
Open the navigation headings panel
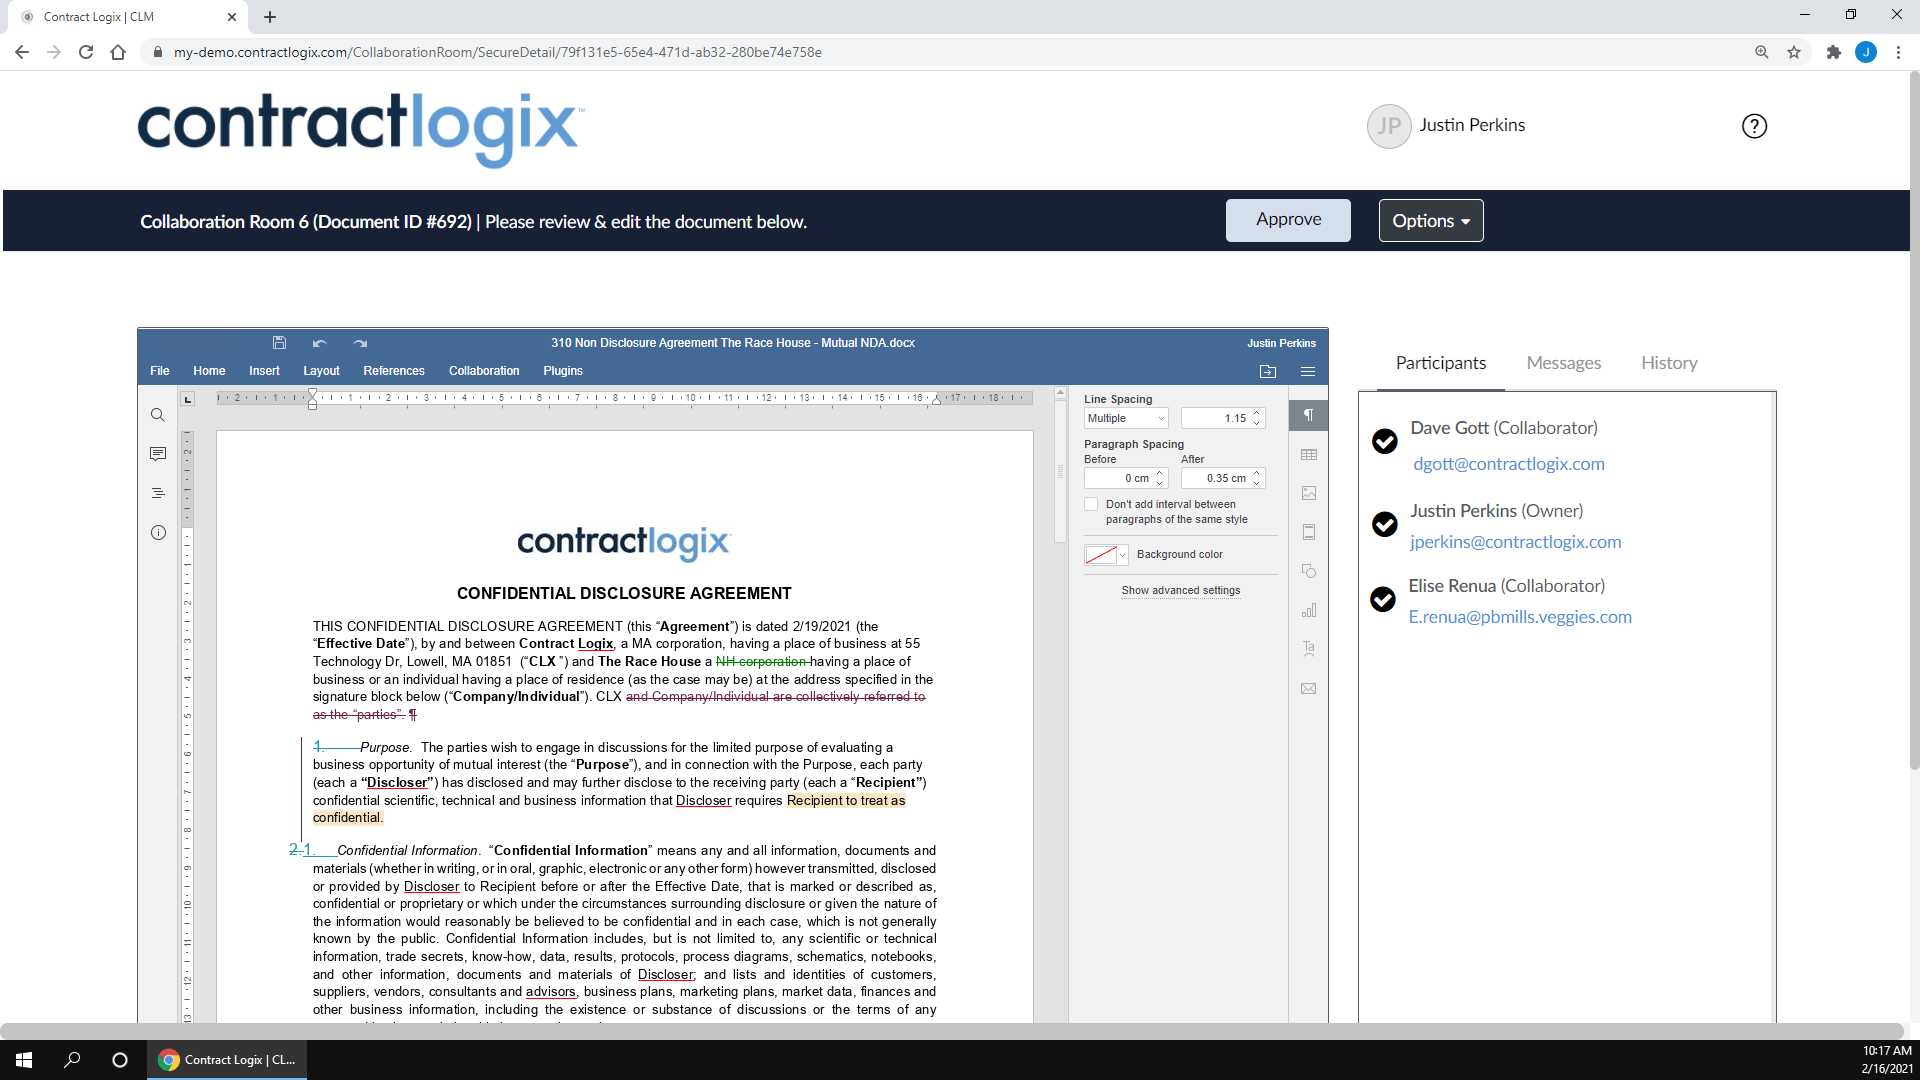coord(158,493)
